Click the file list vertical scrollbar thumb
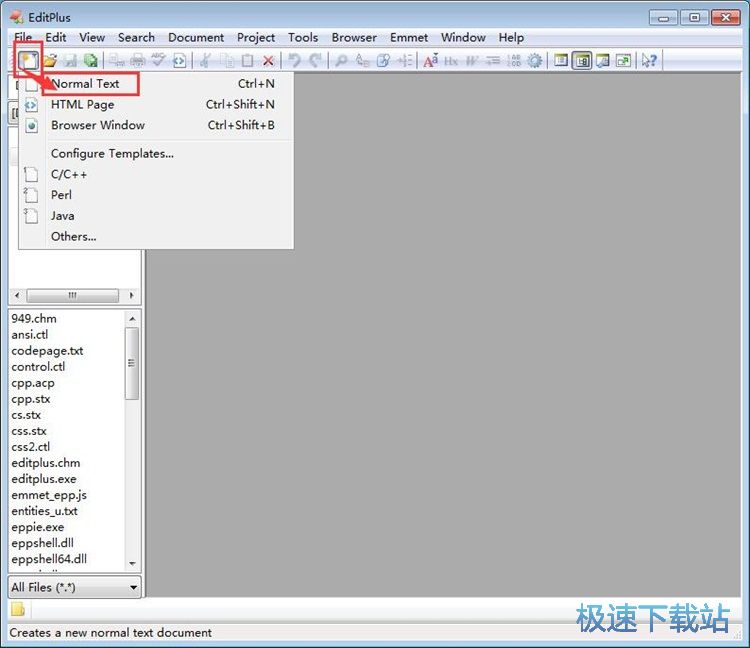The image size is (750, 648). pos(132,363)
